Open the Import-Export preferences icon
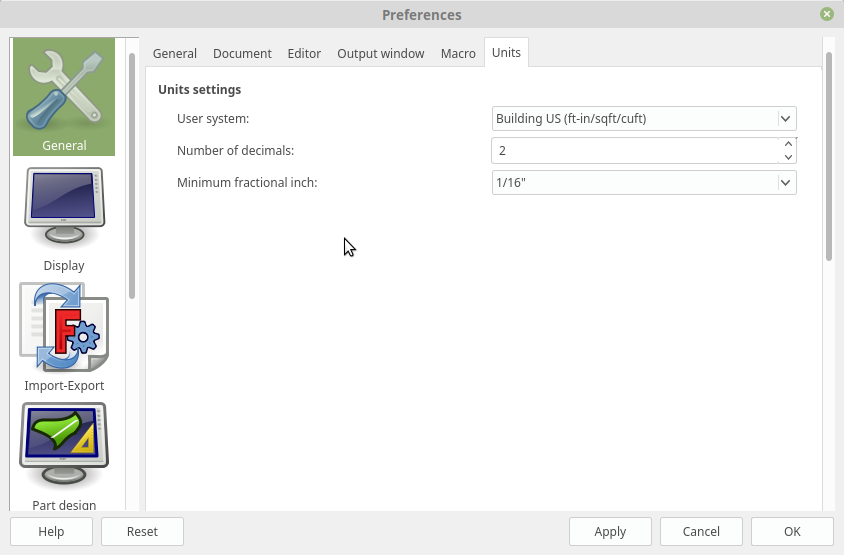844x555 pixels. click(x=64, y=327)
